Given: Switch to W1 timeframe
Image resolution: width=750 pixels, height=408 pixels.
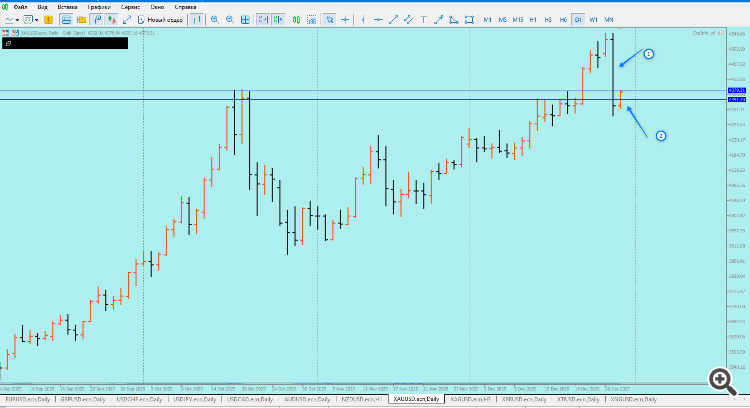Looking at the screenshot, I should [x=594, y=20].
